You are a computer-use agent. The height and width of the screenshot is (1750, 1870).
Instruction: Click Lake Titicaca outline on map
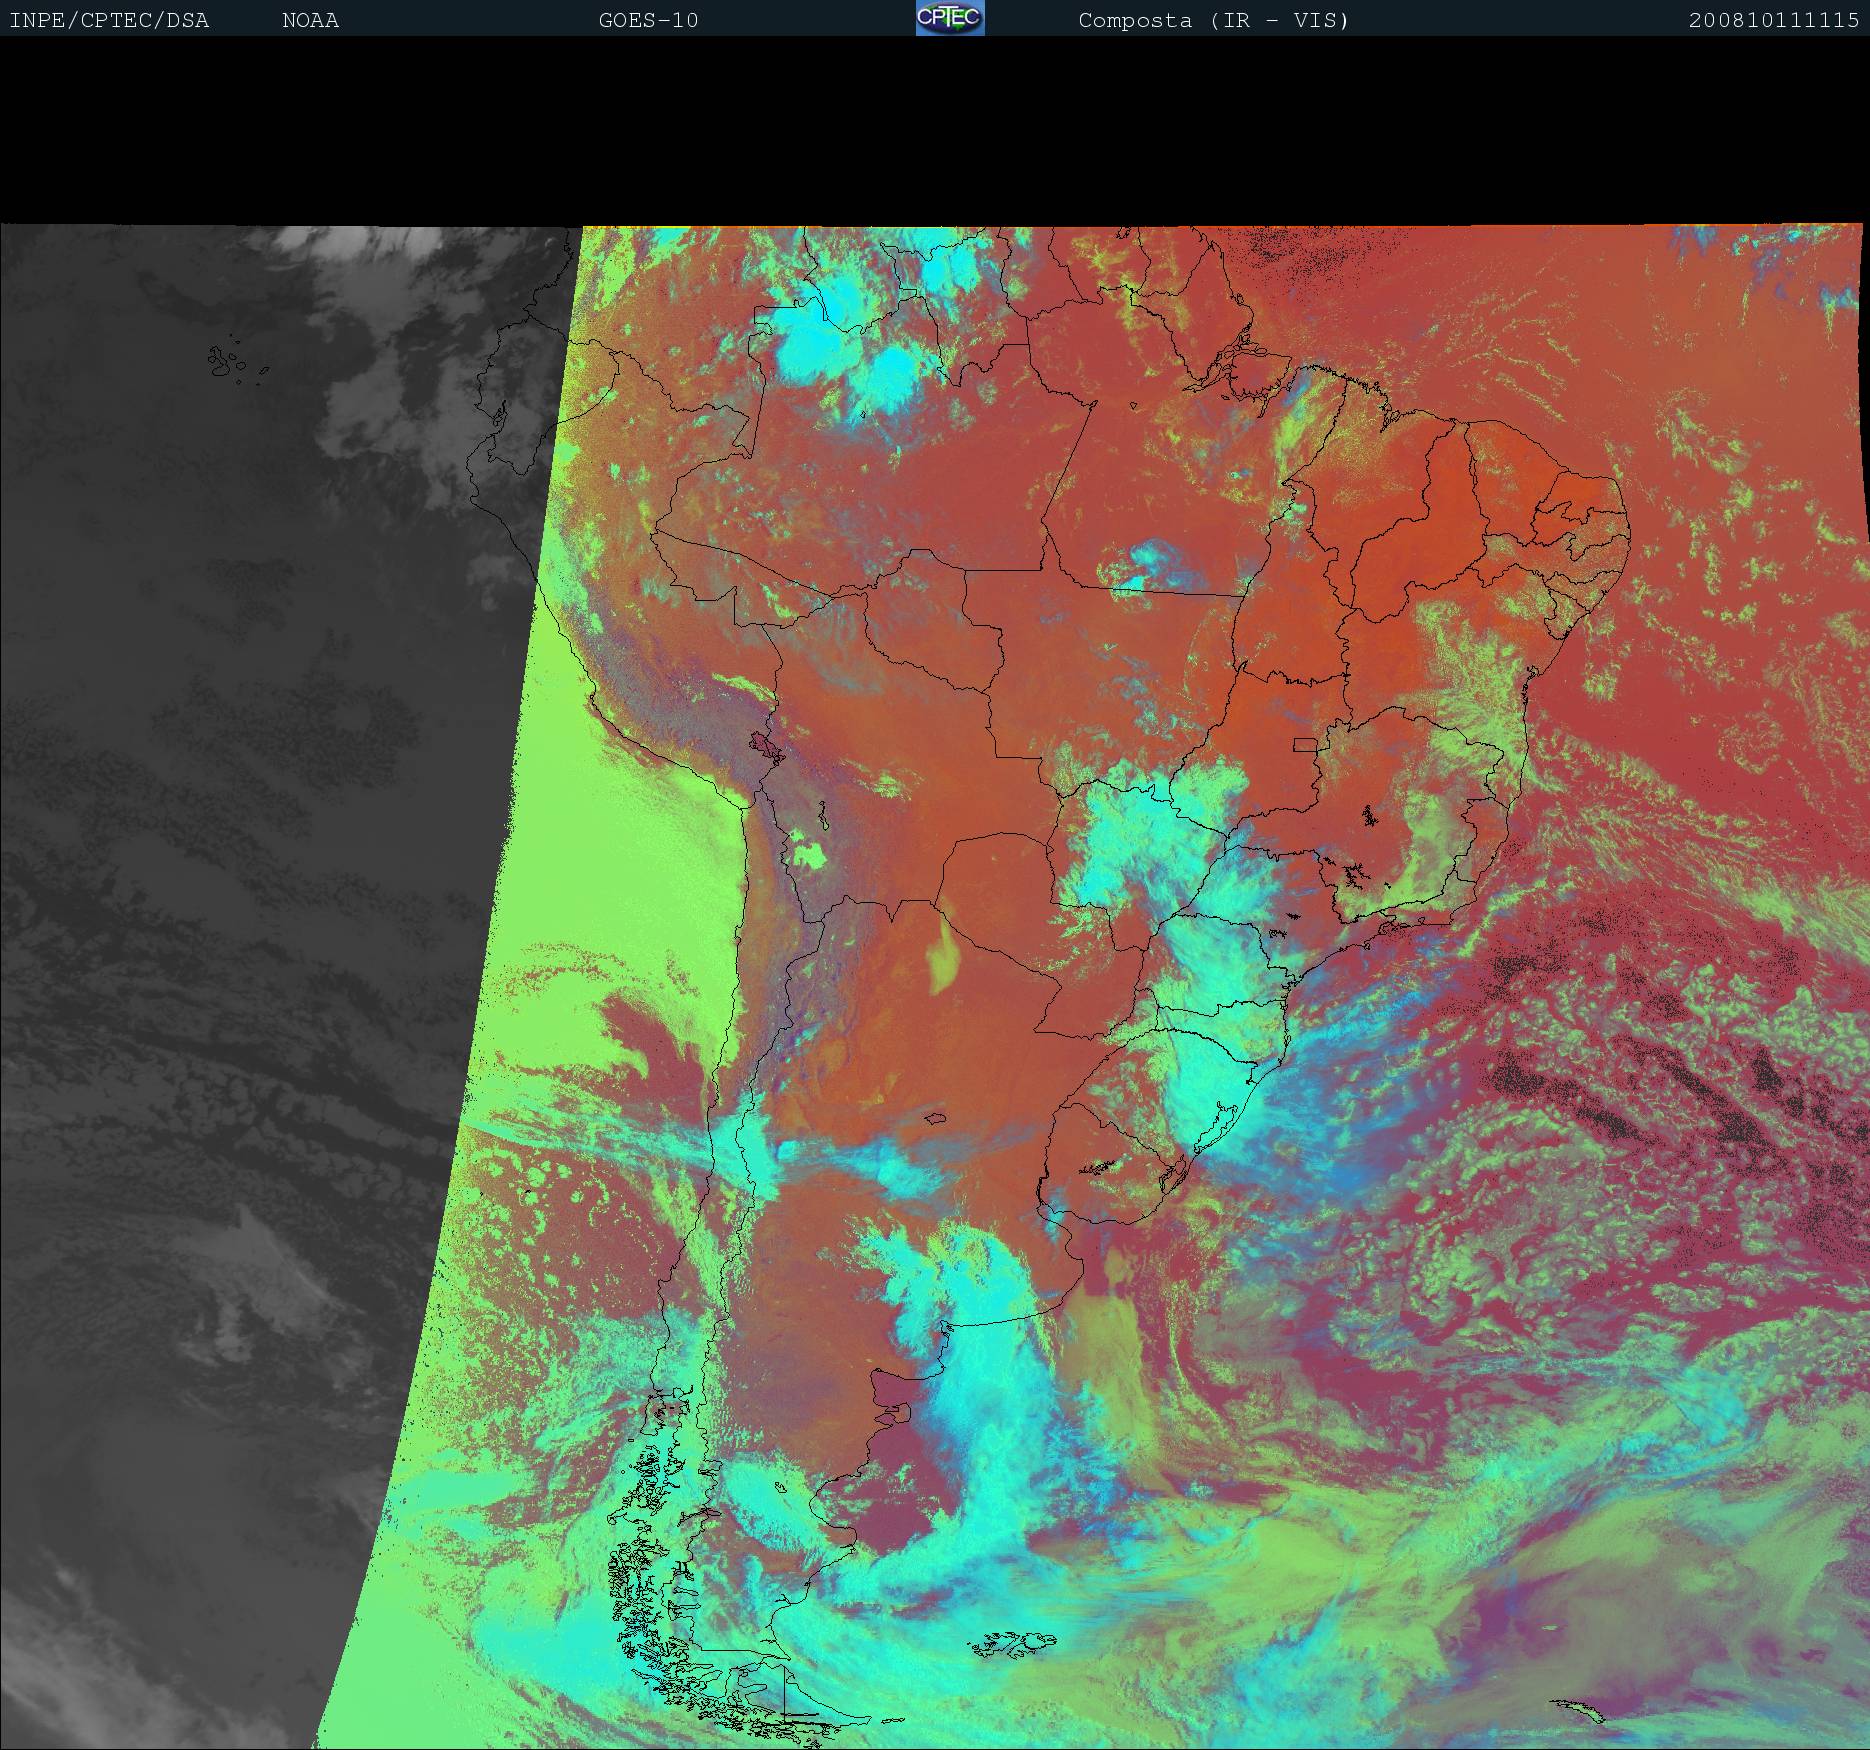765,746
